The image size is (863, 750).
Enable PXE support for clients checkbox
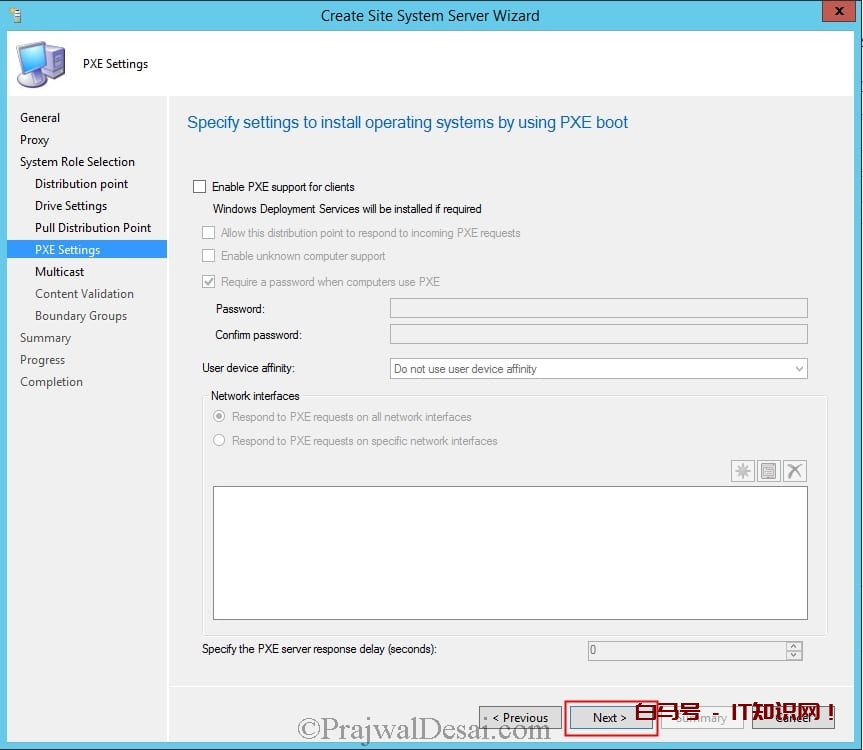(199, 187)
